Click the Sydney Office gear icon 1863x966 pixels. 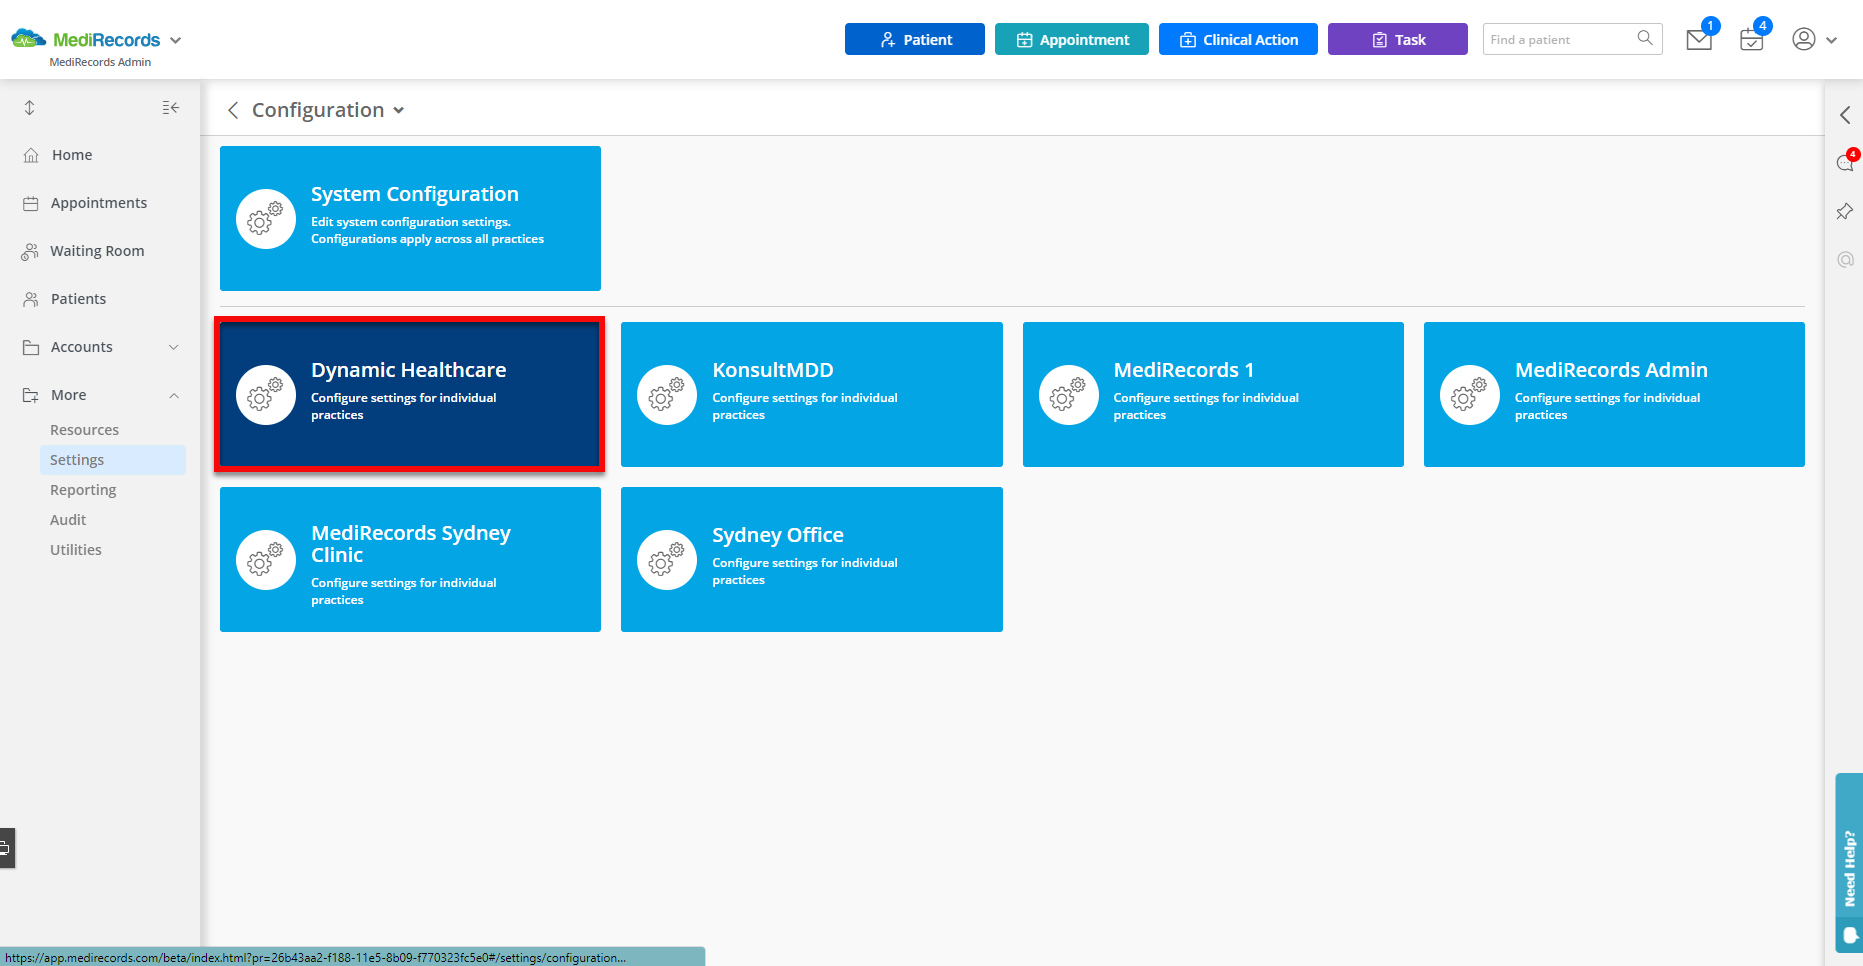point(667,560)
